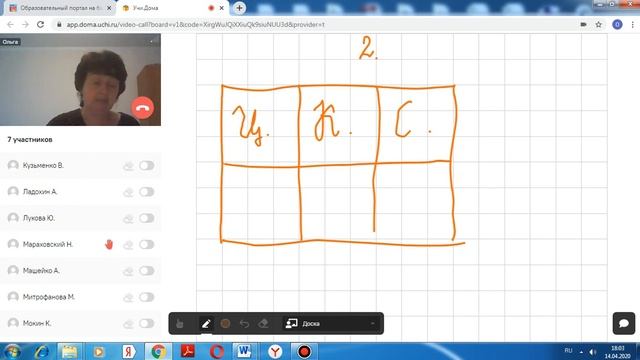Select participant name Лукова Ю.
This screenshot has height=360, width=640.
(39, 218)
